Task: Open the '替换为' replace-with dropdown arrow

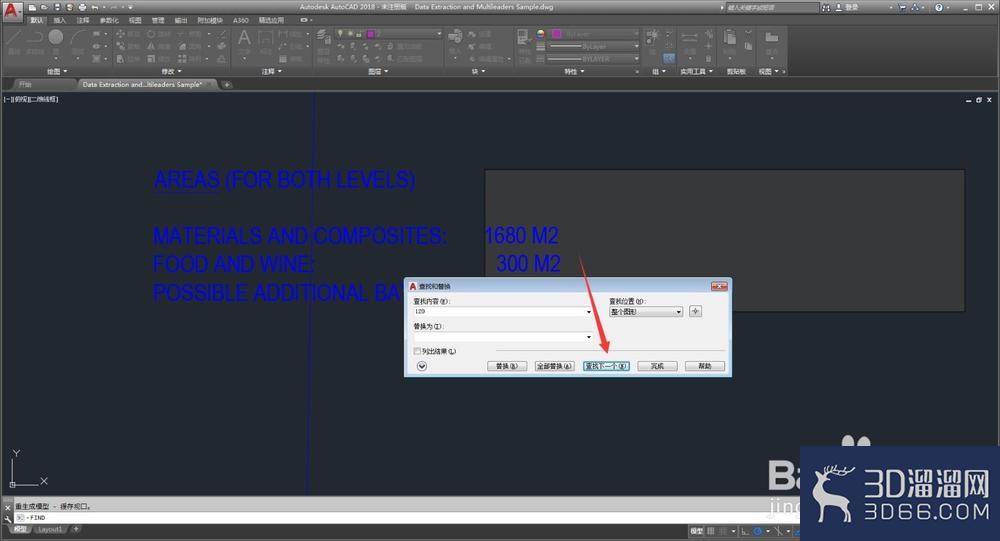Action: tap(589, 337)
